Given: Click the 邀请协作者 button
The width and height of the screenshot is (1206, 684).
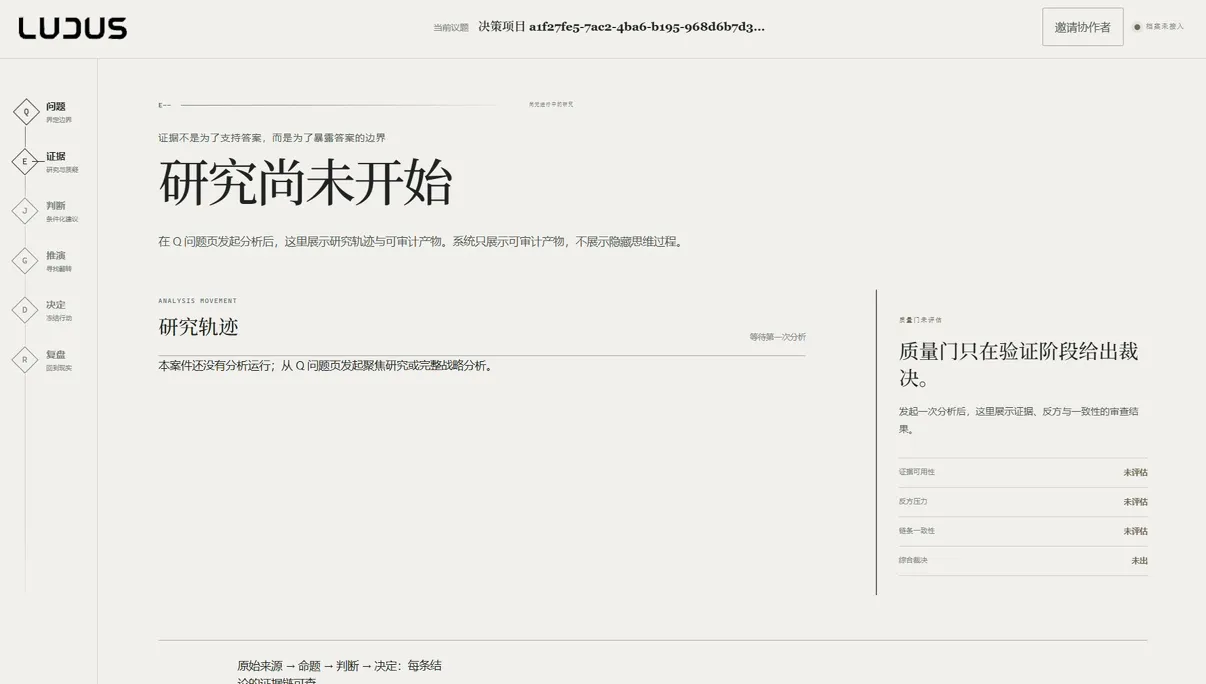Looking at the screenshot, I should pyautogui.click(x=1082, y=27).
